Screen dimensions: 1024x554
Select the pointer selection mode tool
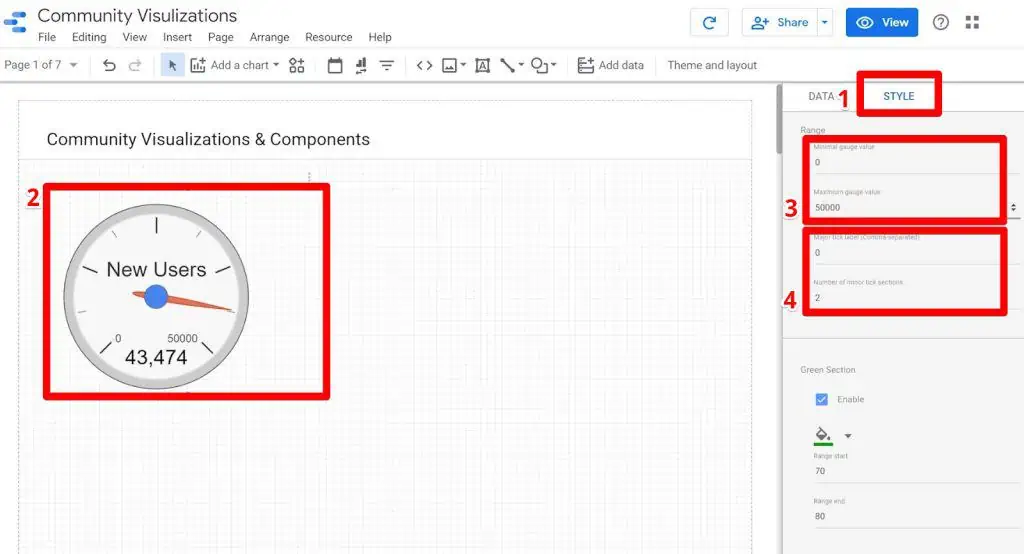click(x=172, y=65)
